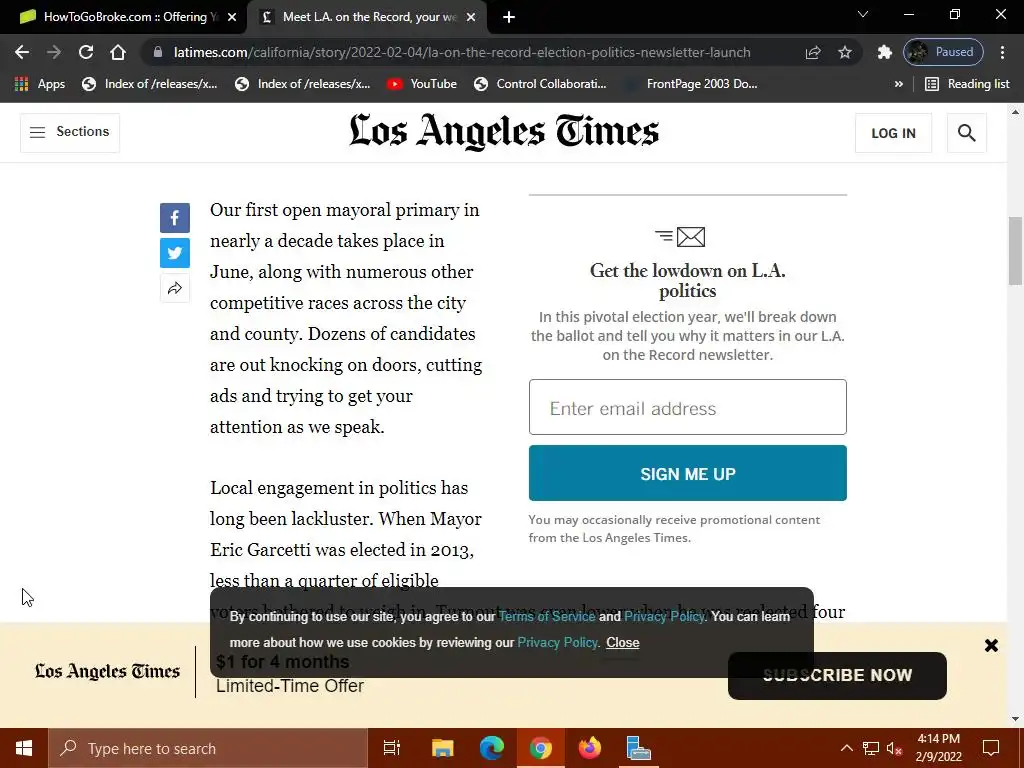Open File Explorer from the taskbar
The width and height of the screenshot is (1024, 768).
pyautogui.click(x=442, y=748)
